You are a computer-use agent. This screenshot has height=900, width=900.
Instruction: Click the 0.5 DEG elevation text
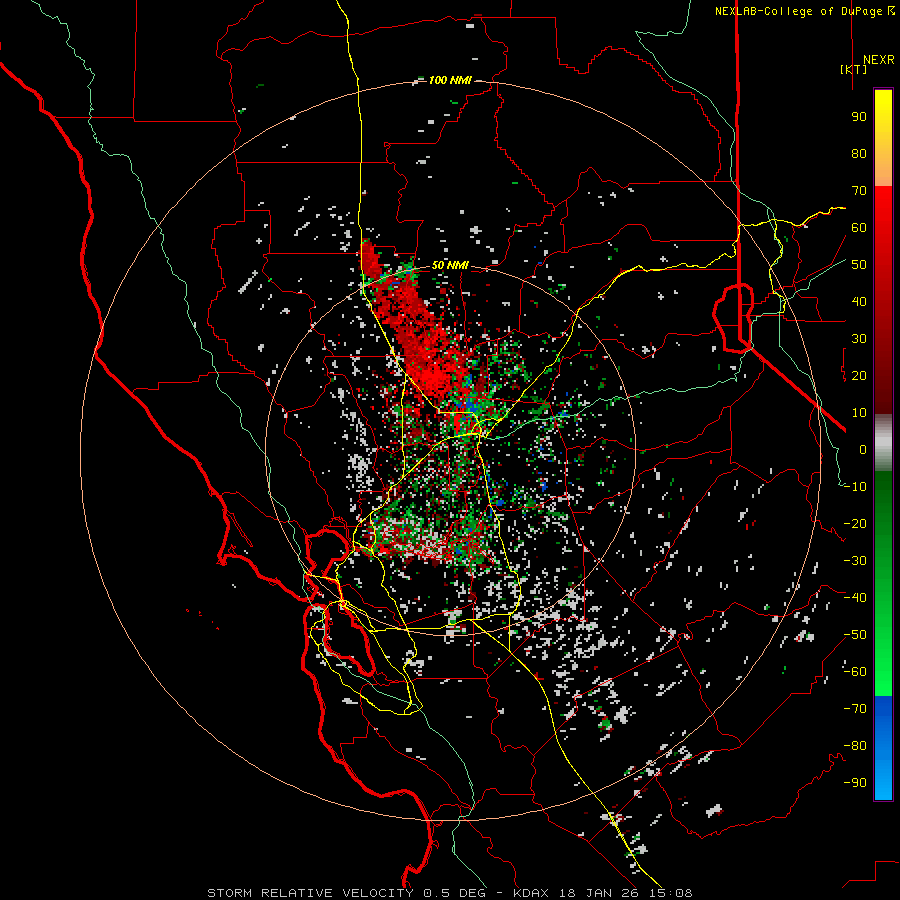tap(455, 893)
